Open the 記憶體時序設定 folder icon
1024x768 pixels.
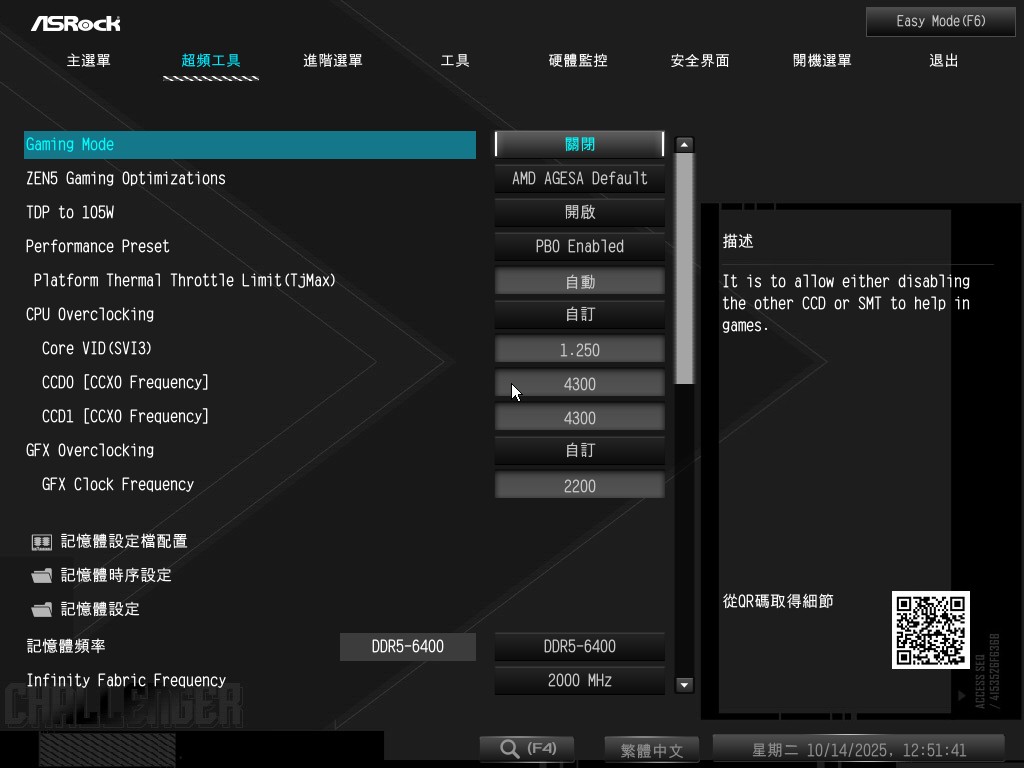tap(41, 576)
